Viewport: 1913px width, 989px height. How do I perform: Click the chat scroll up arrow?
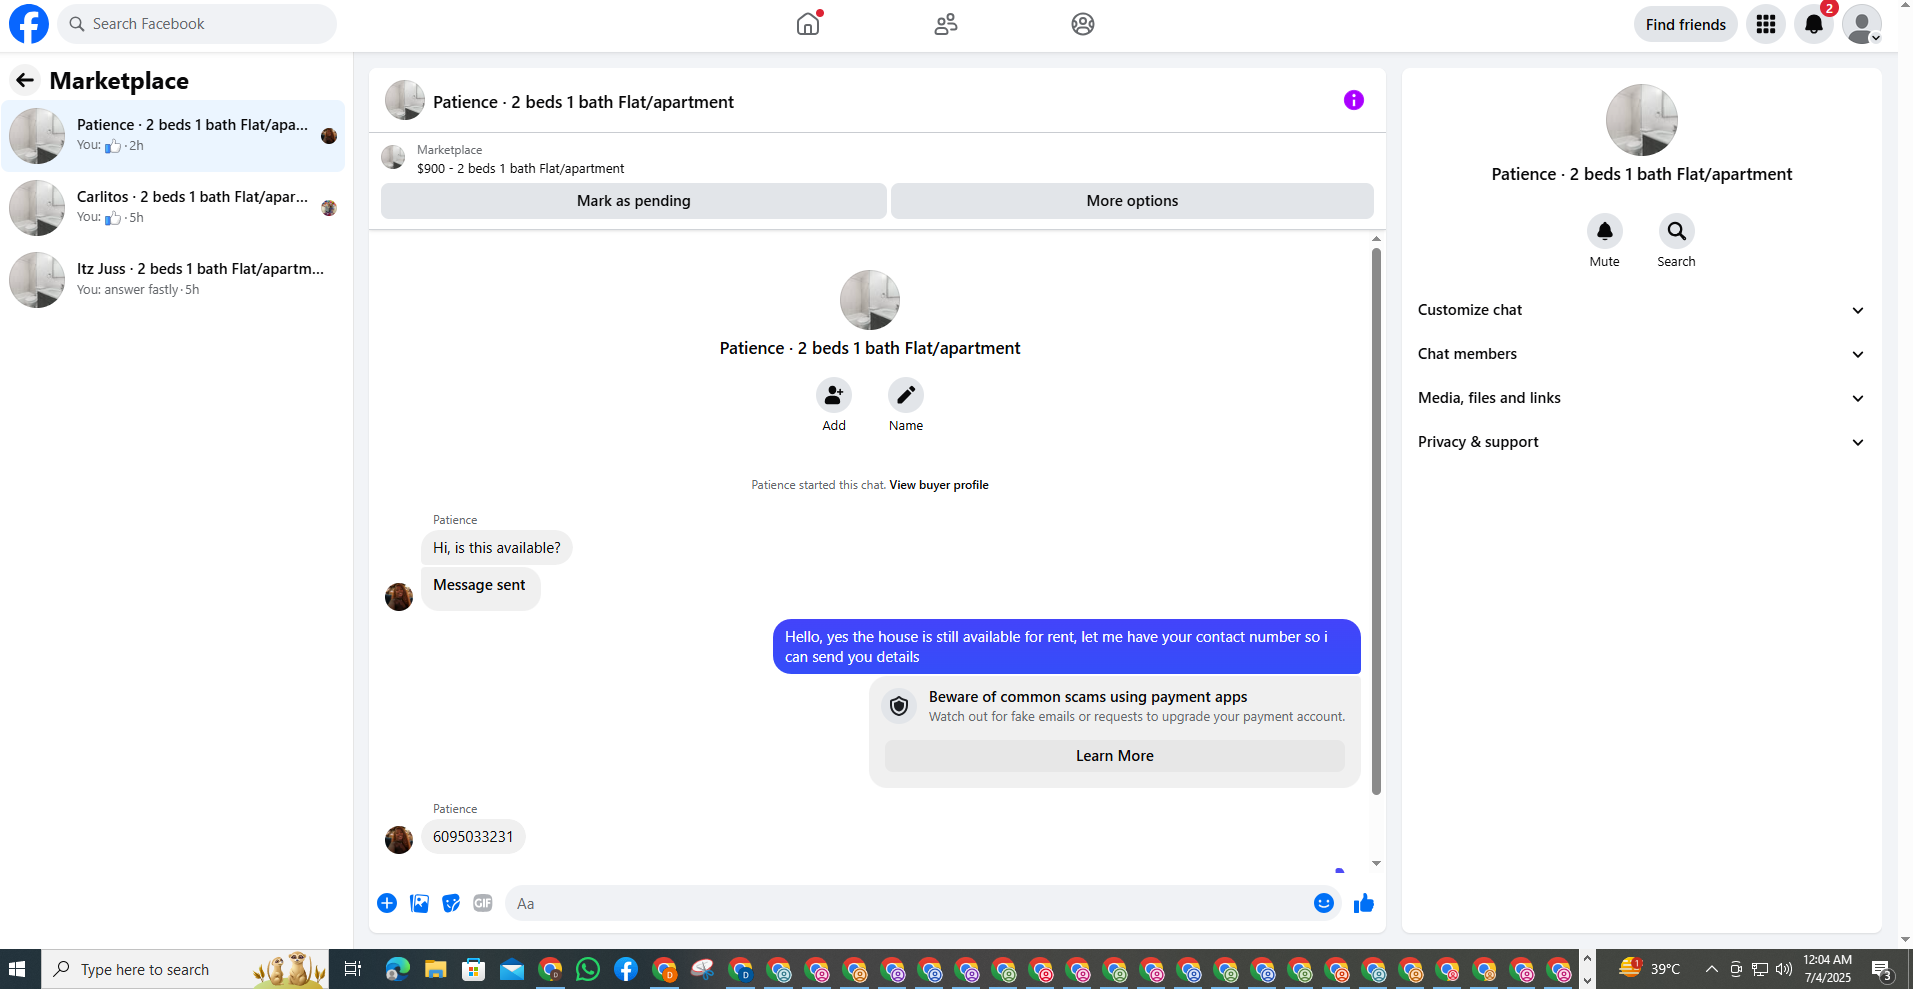point(1376,239)
